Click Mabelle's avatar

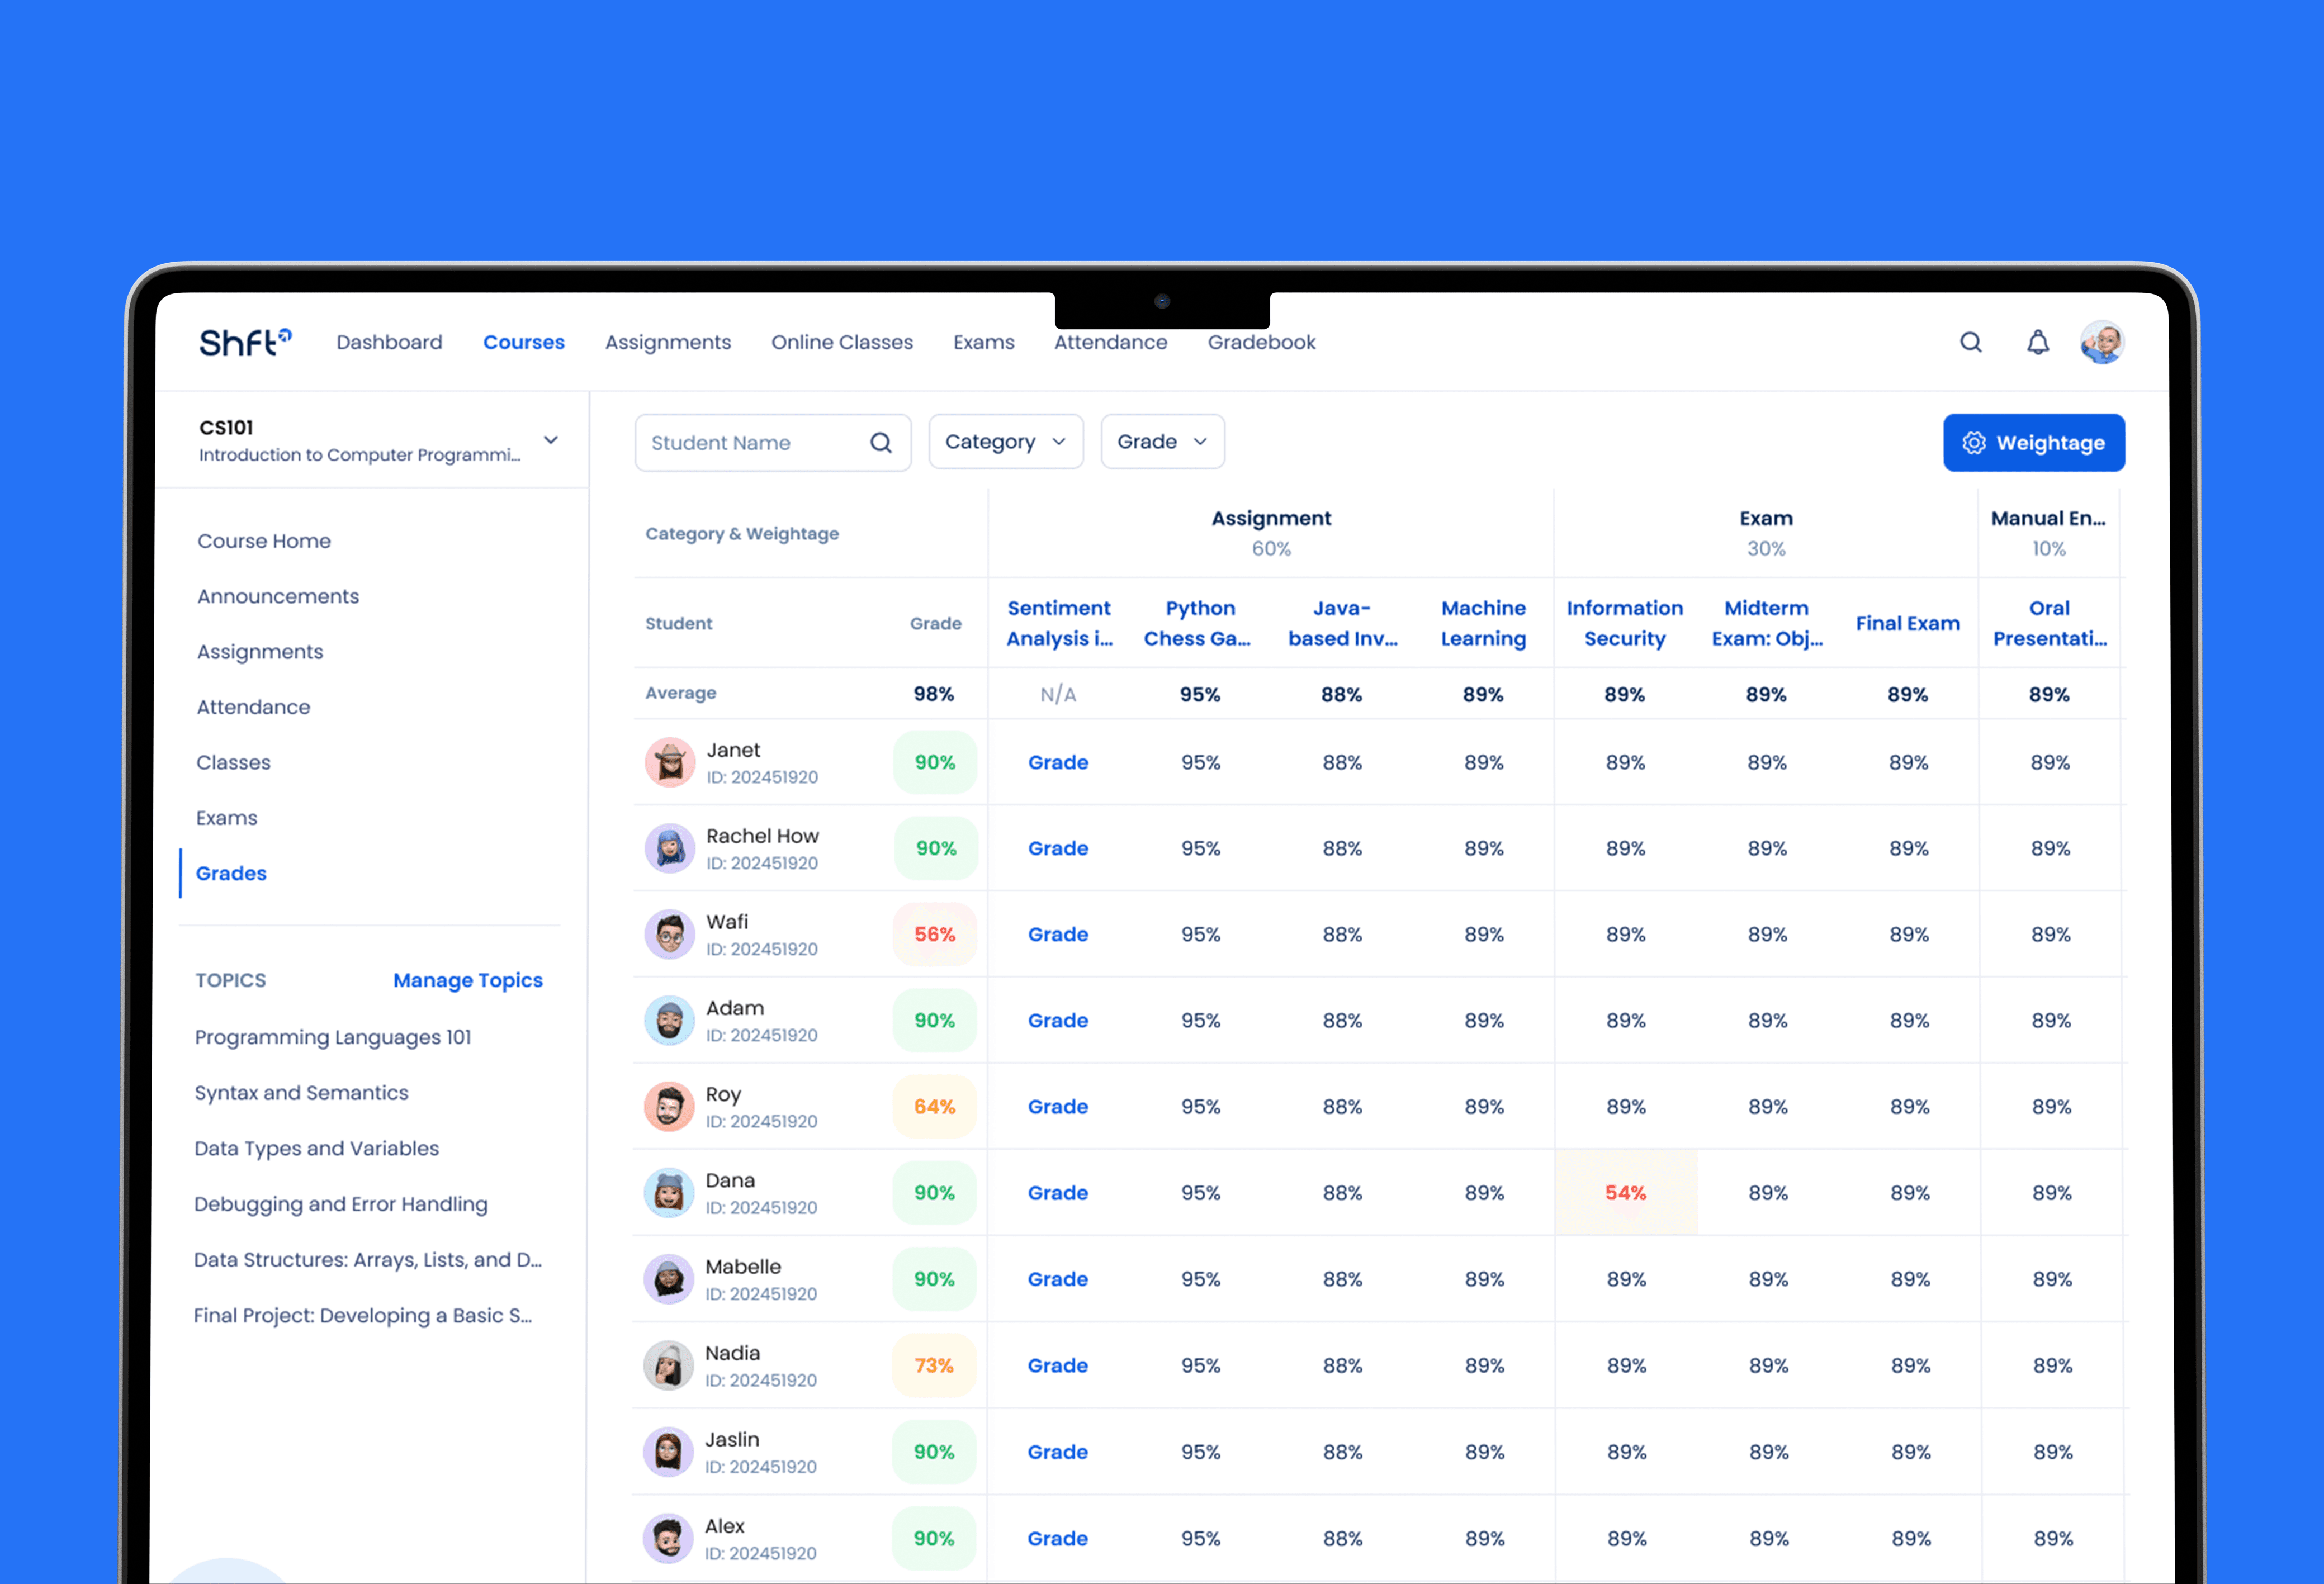(669, 1279)
